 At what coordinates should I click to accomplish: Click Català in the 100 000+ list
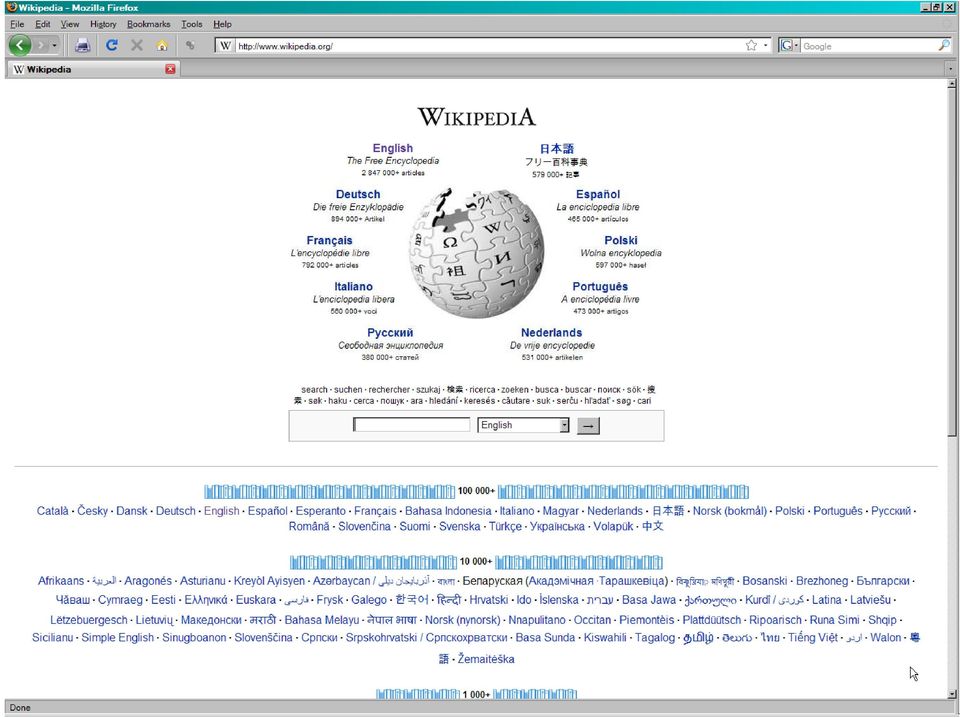tap(53, 510)
